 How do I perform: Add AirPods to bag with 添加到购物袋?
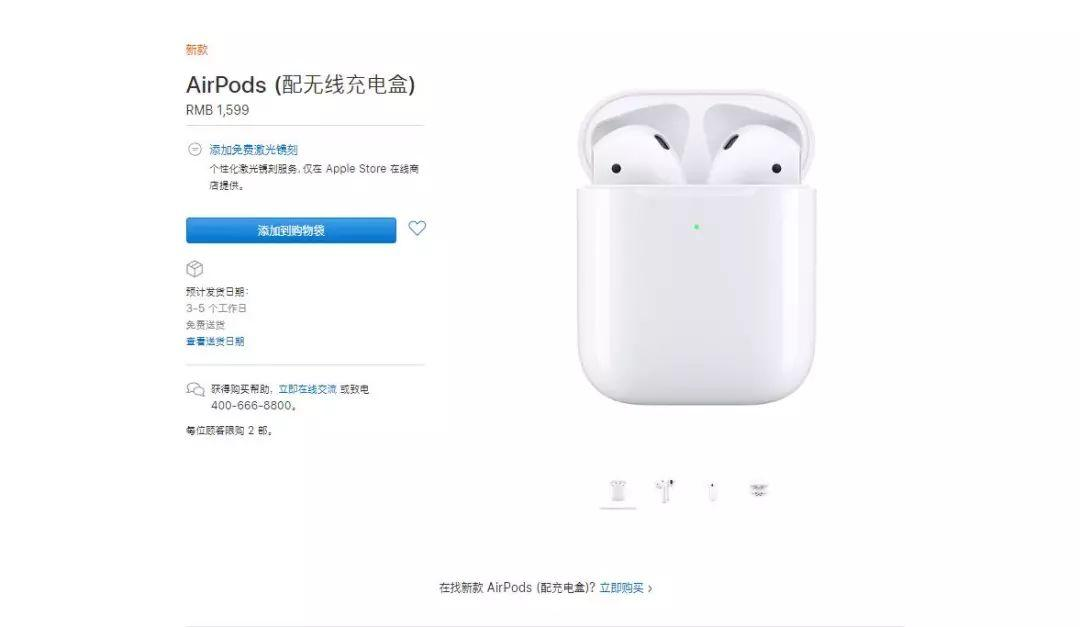click(291, 230)
